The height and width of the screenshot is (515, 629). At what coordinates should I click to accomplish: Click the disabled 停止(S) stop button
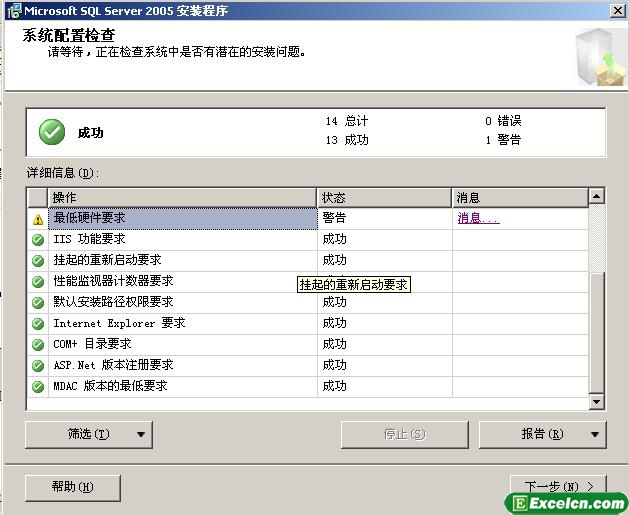pos(404,434)
